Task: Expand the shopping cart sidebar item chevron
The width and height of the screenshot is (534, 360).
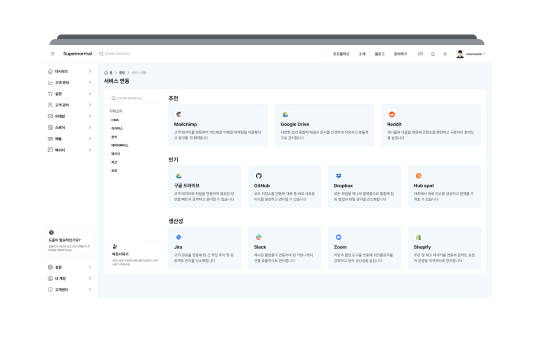Action: click(x=90, y=94)
